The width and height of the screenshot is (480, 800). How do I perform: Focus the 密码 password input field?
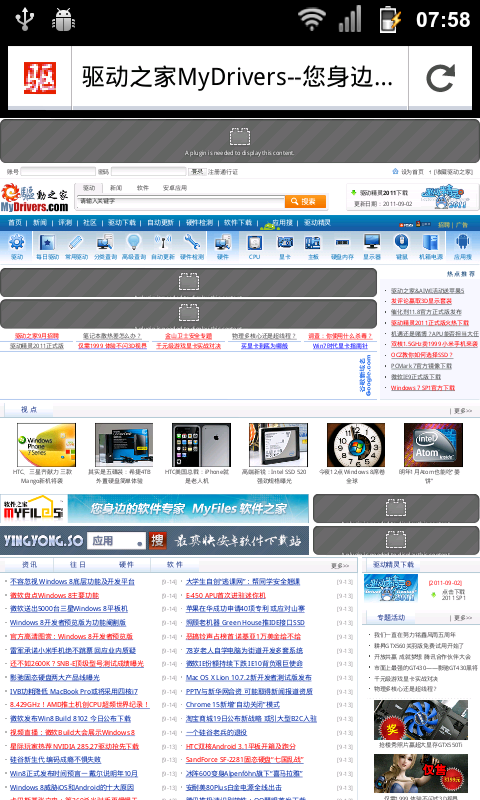[148, 171]
